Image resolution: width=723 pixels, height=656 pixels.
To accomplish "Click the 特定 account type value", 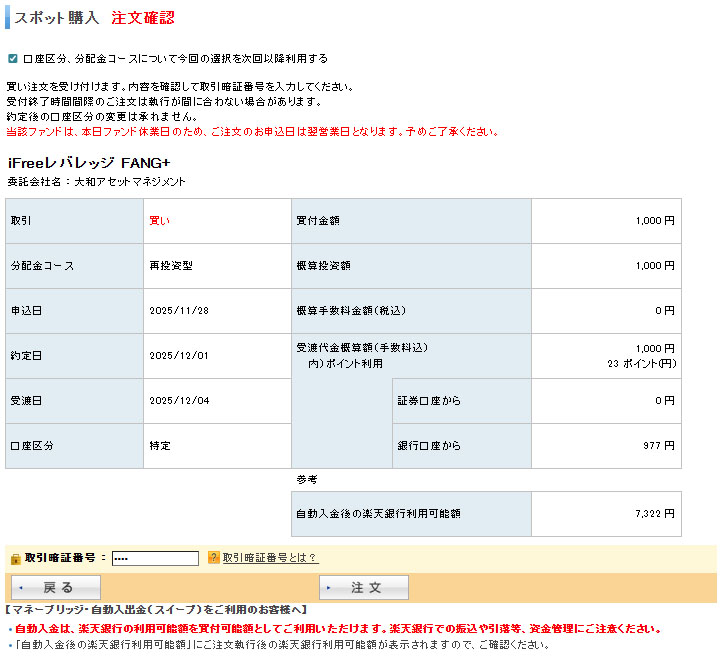I will 159,446.
